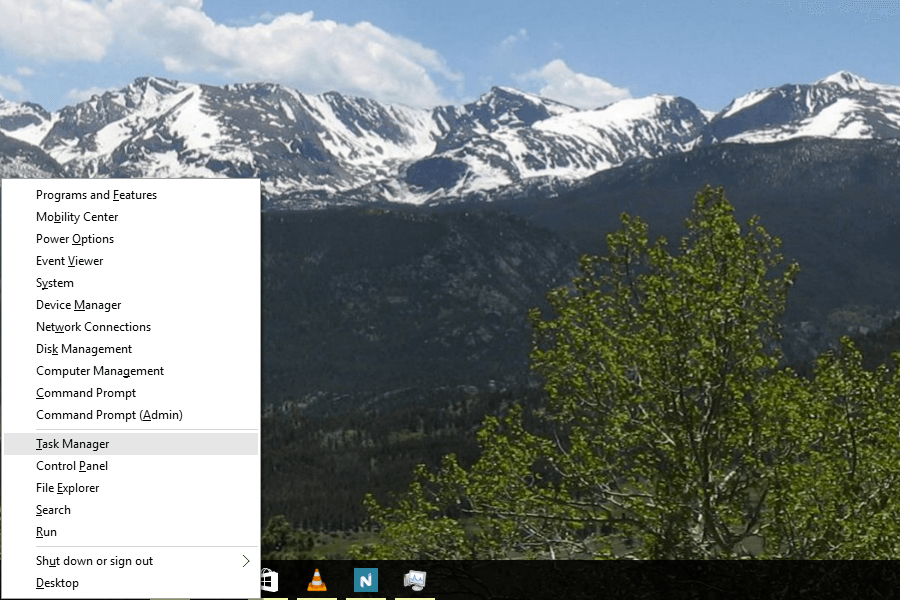
Task: Click the highlighted Task Manager entry
Action: 131,444
